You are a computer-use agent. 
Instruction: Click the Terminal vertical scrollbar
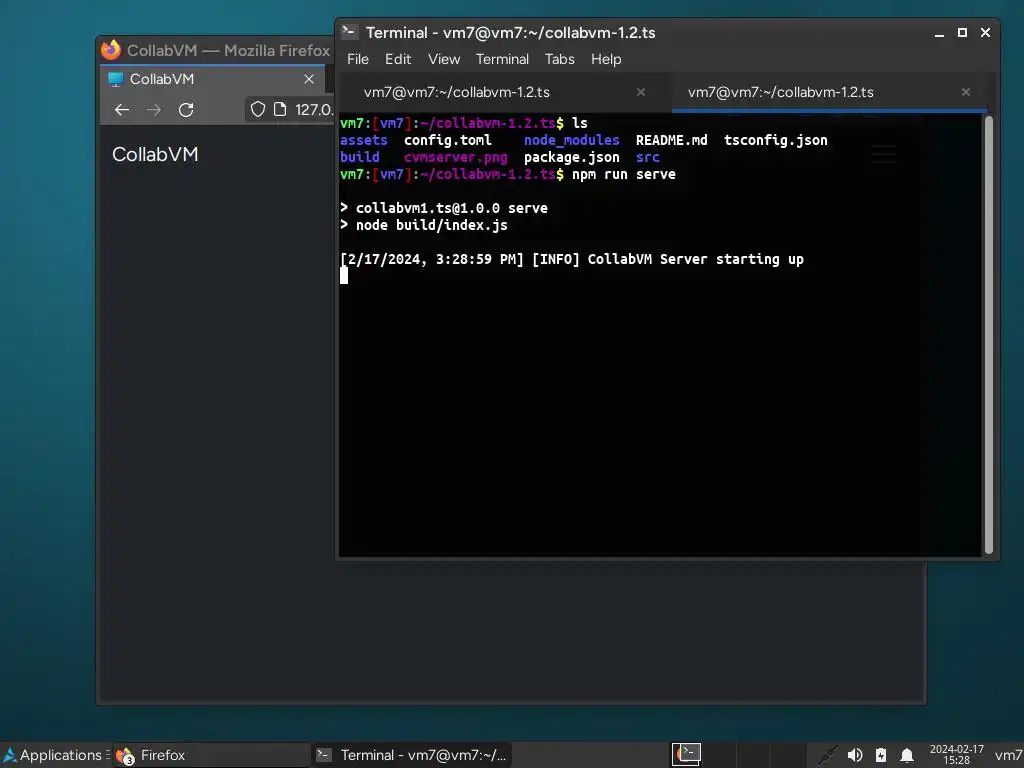(x=989, y=334)
